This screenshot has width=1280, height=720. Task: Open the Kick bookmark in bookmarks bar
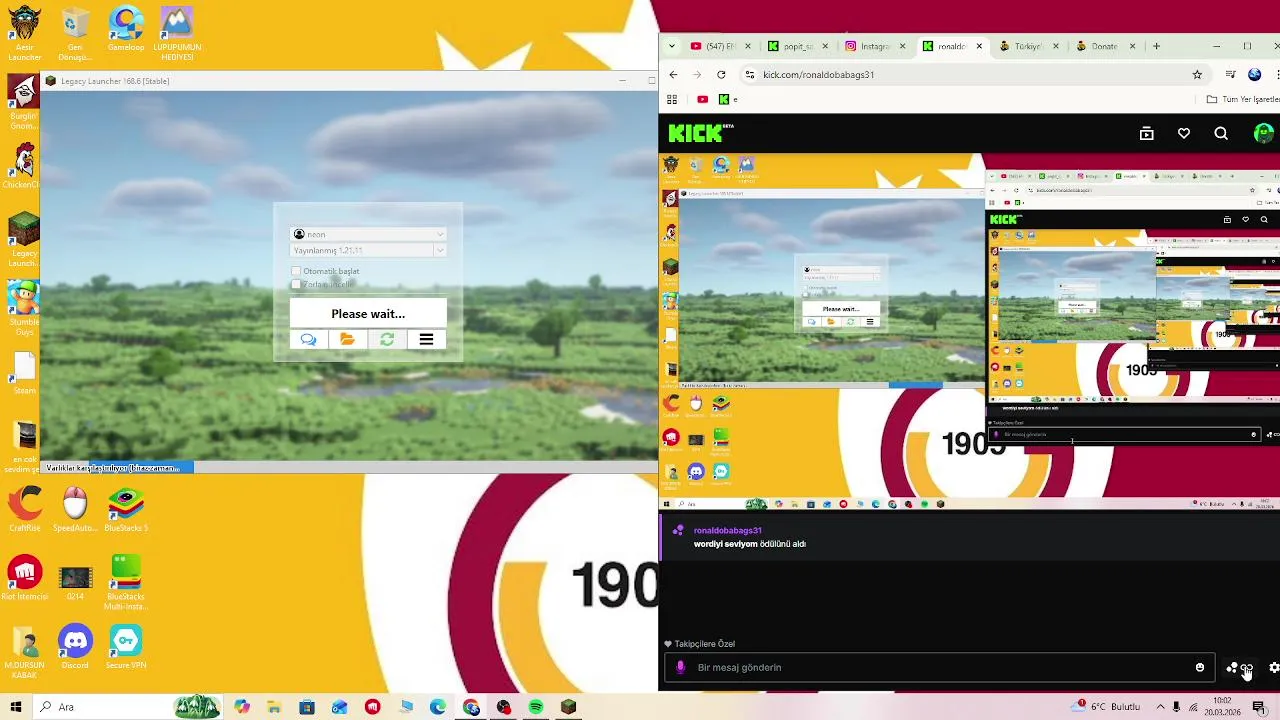point(727,100)
